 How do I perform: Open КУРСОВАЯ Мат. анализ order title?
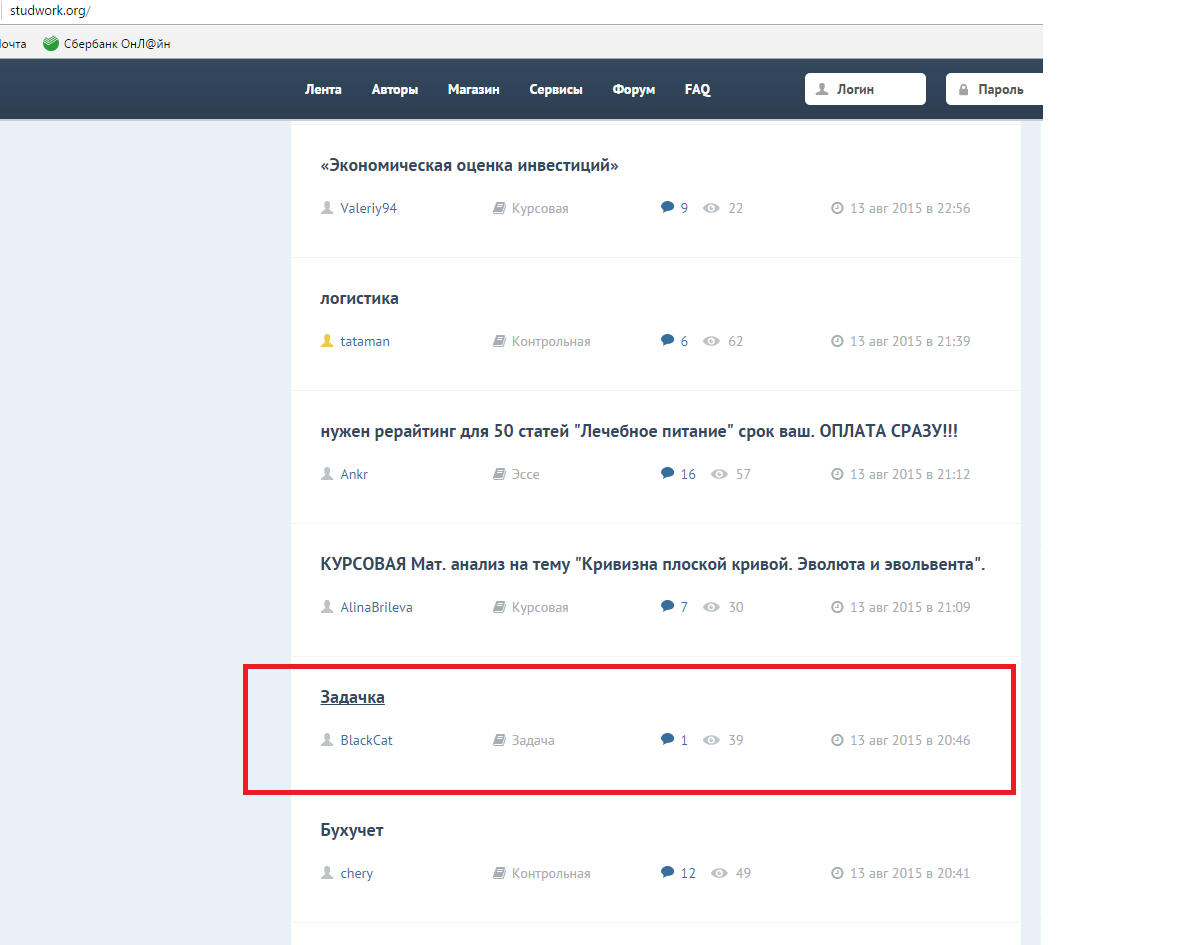pyautogui.click(x=652, y=564)
